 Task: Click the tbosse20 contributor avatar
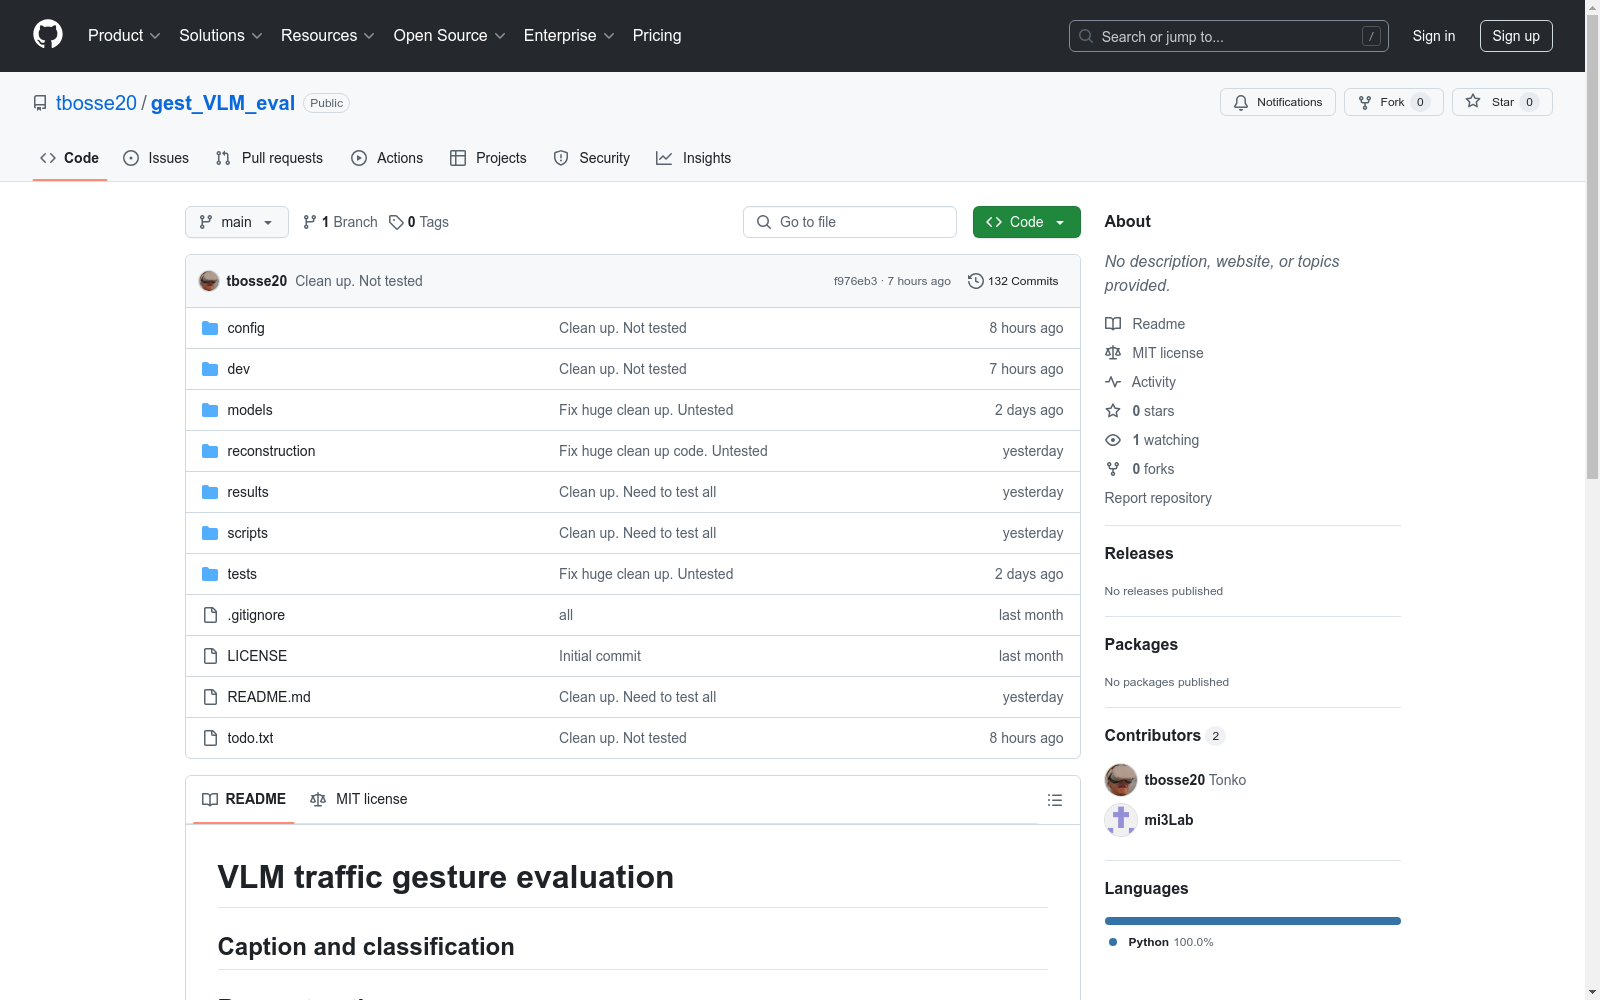[1121, 780]
